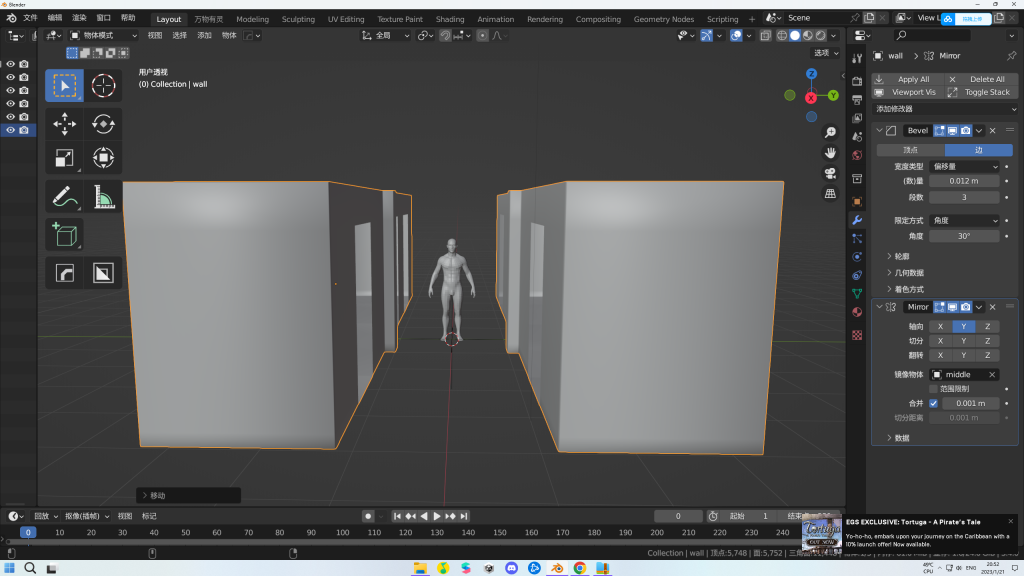Click the timeline play button

(x=437, y=516)
